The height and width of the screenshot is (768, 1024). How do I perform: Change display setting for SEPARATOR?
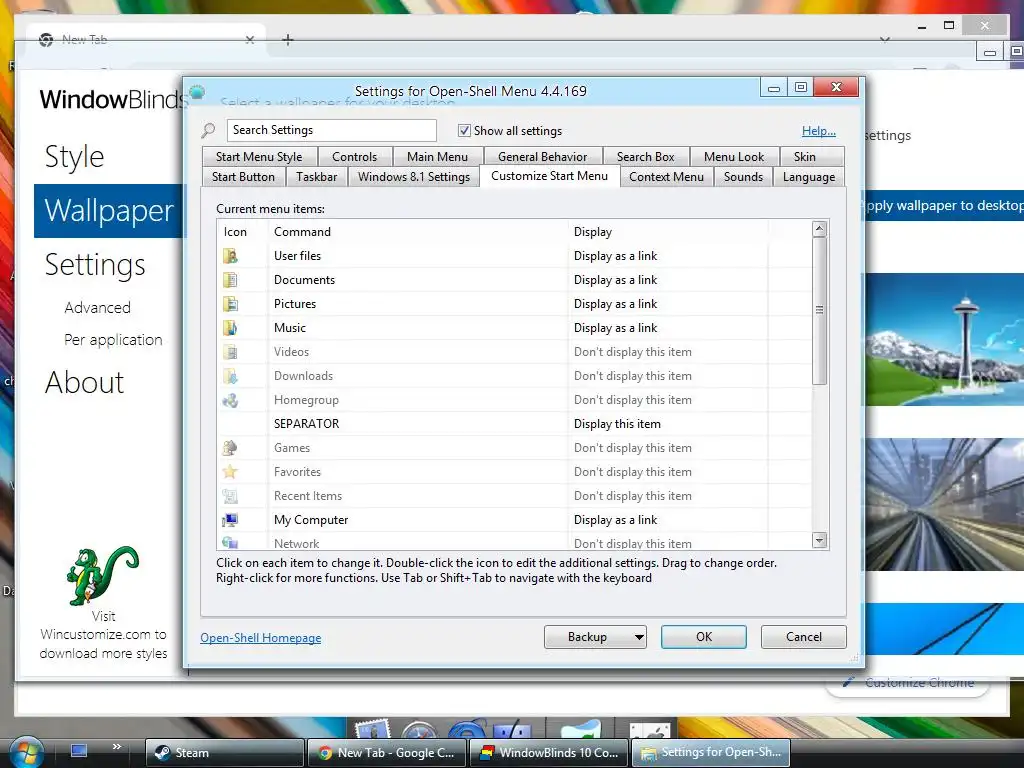click(x=617, y=424)
